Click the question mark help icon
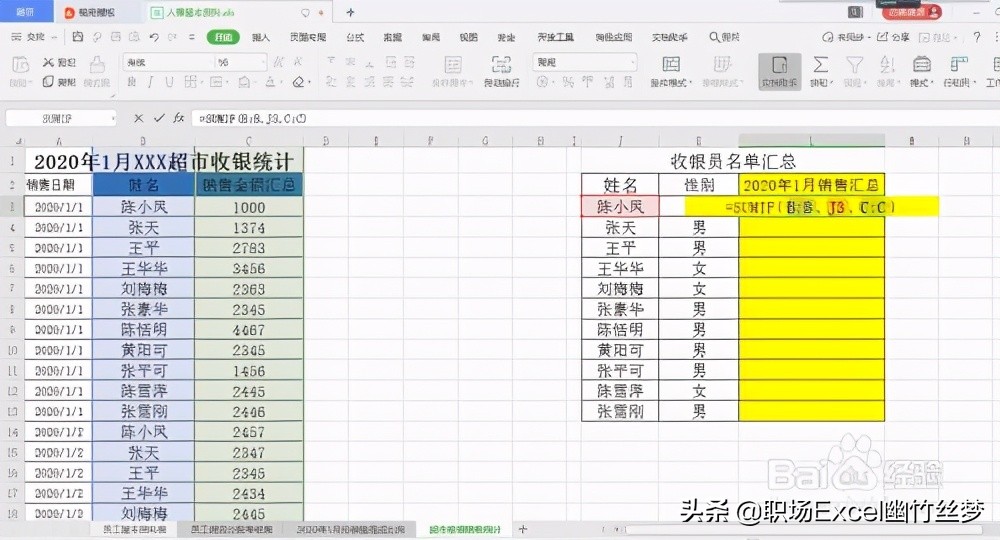This screenshot has height=540, width=1000. pos(976,38)
